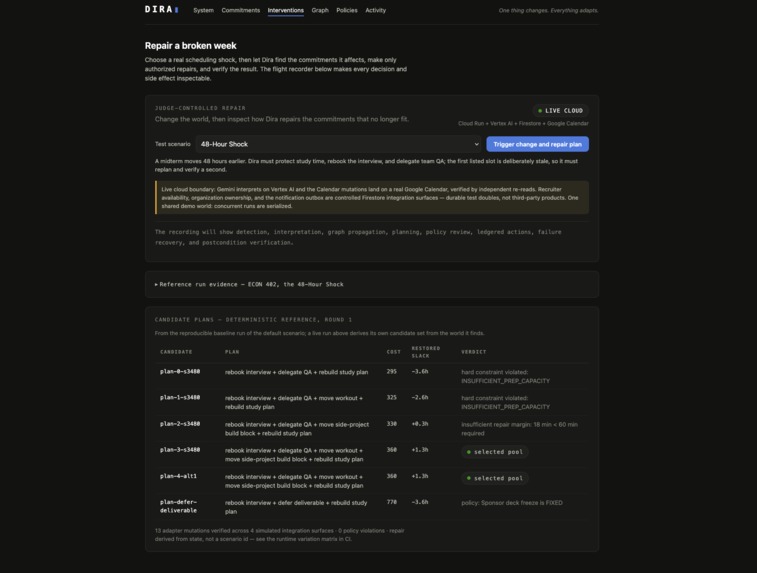Click the LIVE CLOUD status badge

click(x=561, y=111)
